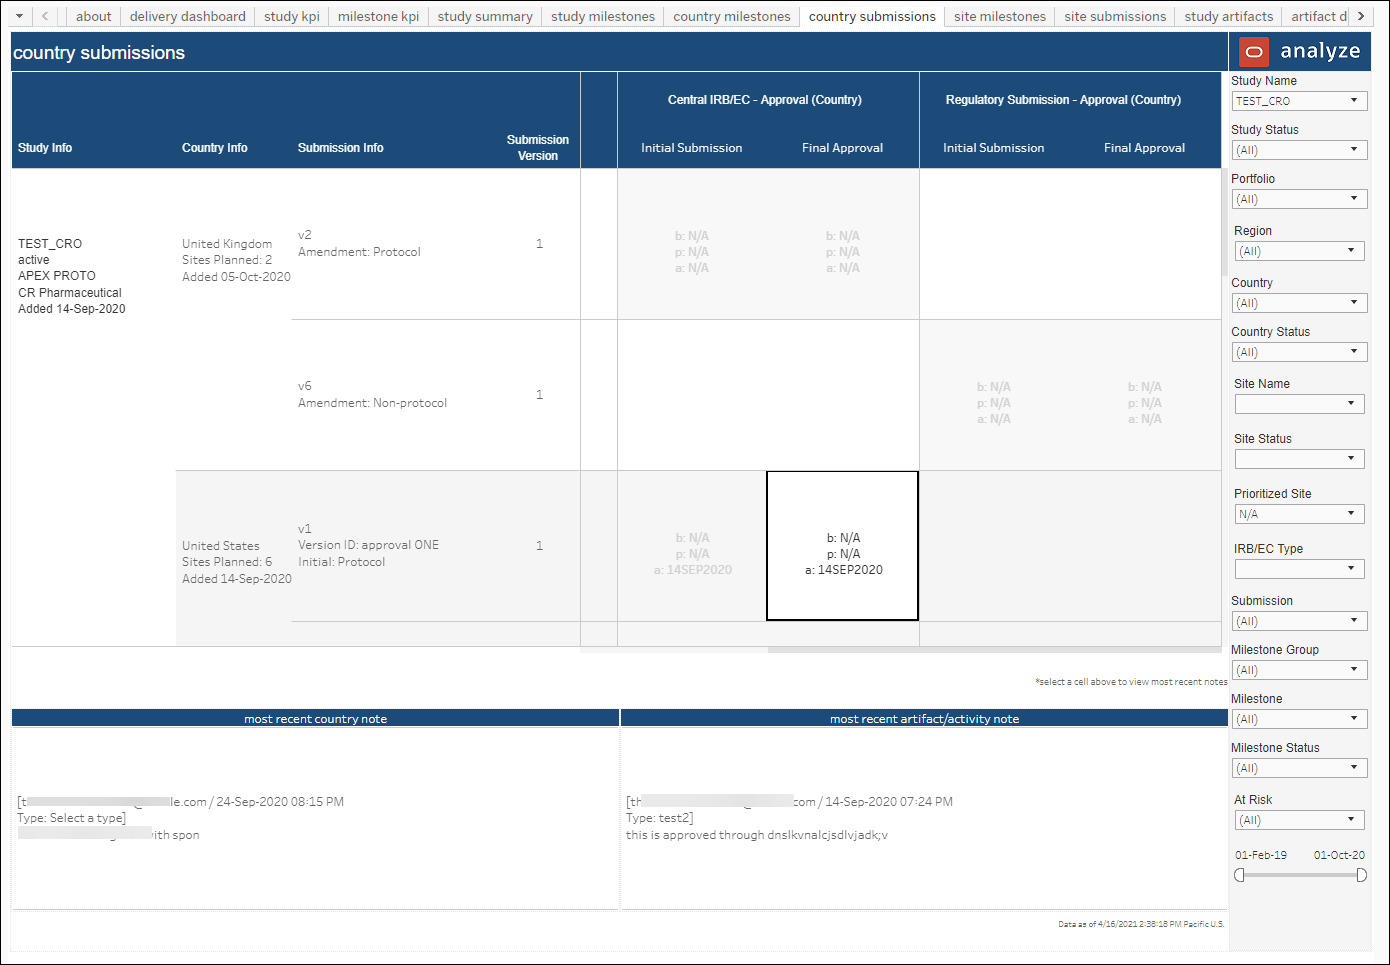Expand the Milestone Group dropdown
Image resolution: width=1390 pixels, height=965 pixels.
point(1299,670)
